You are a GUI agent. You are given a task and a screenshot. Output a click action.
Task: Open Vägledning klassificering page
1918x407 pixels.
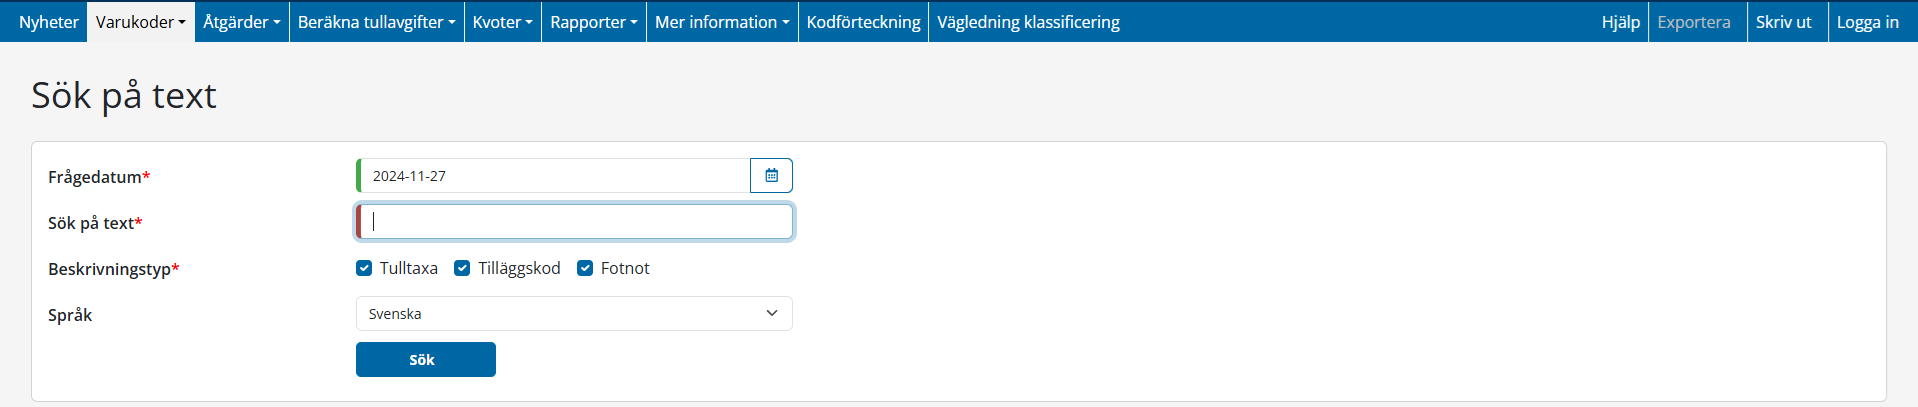click(x=1028, y=22)
